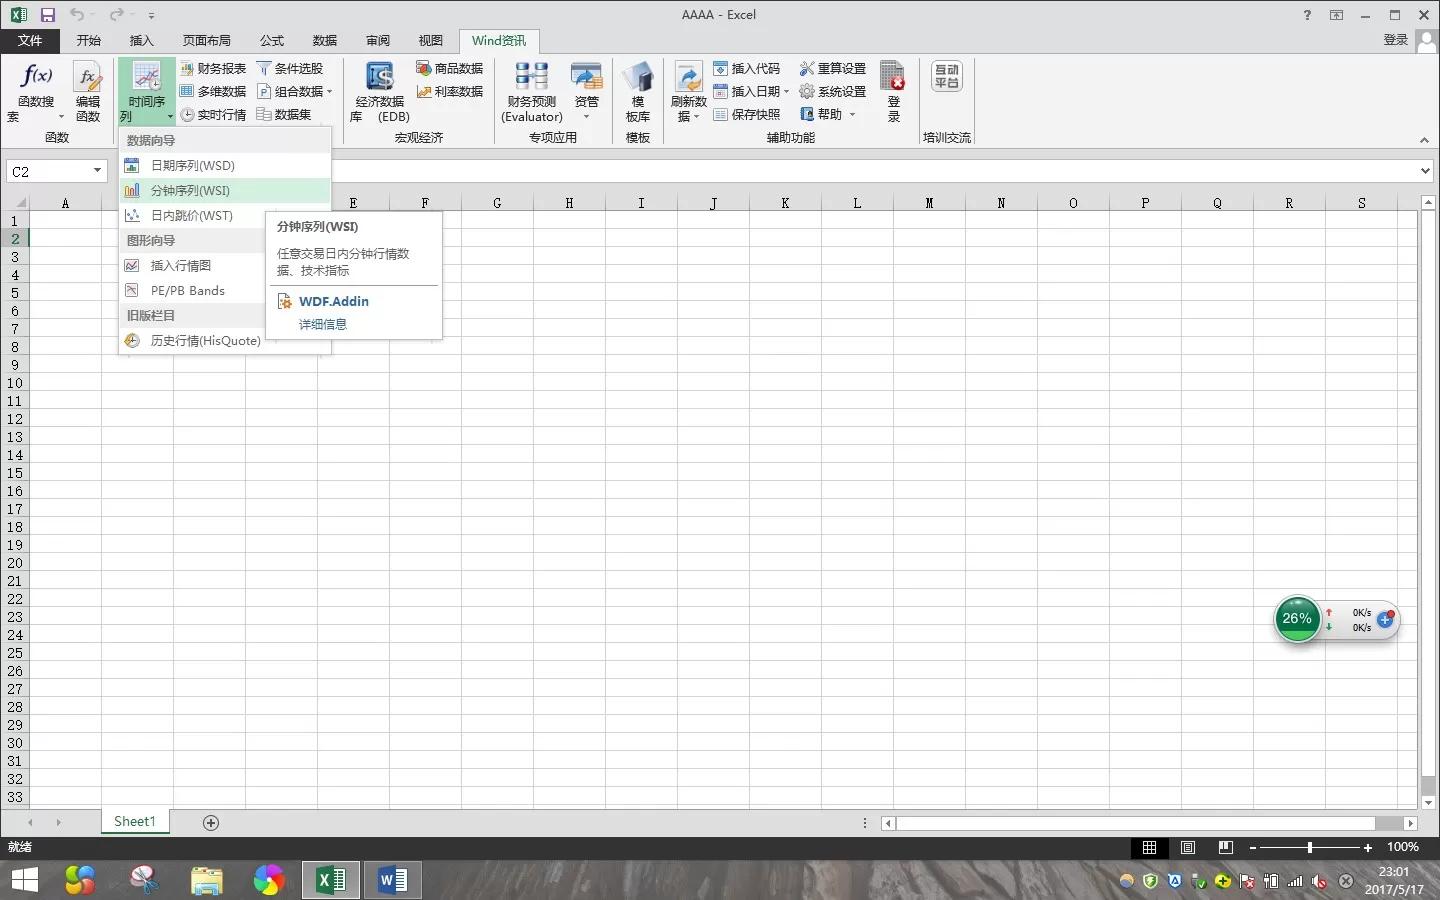Open 重算设置 recalculation settings
The image size is (1440, 900).
pos(833,68)
